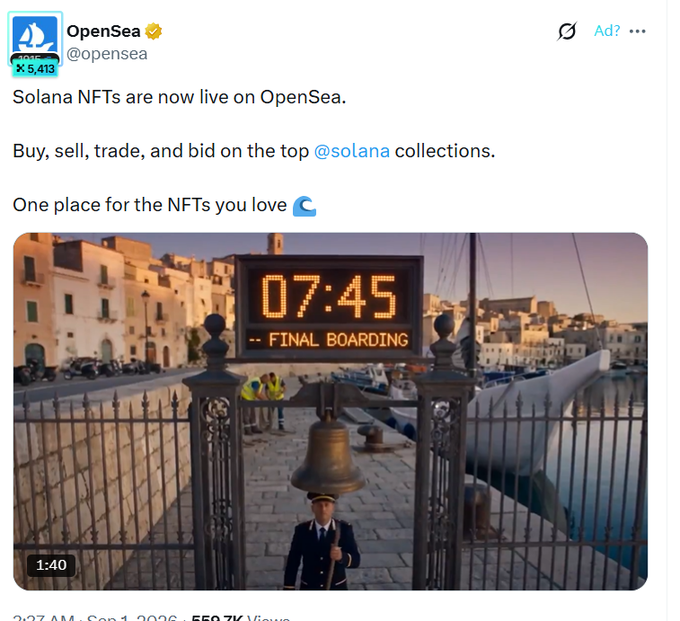Screen dimensions: 680x621
Task: Click the sailboat logo in the avatar
Action: pyautogui.click(x=35, y=35)
